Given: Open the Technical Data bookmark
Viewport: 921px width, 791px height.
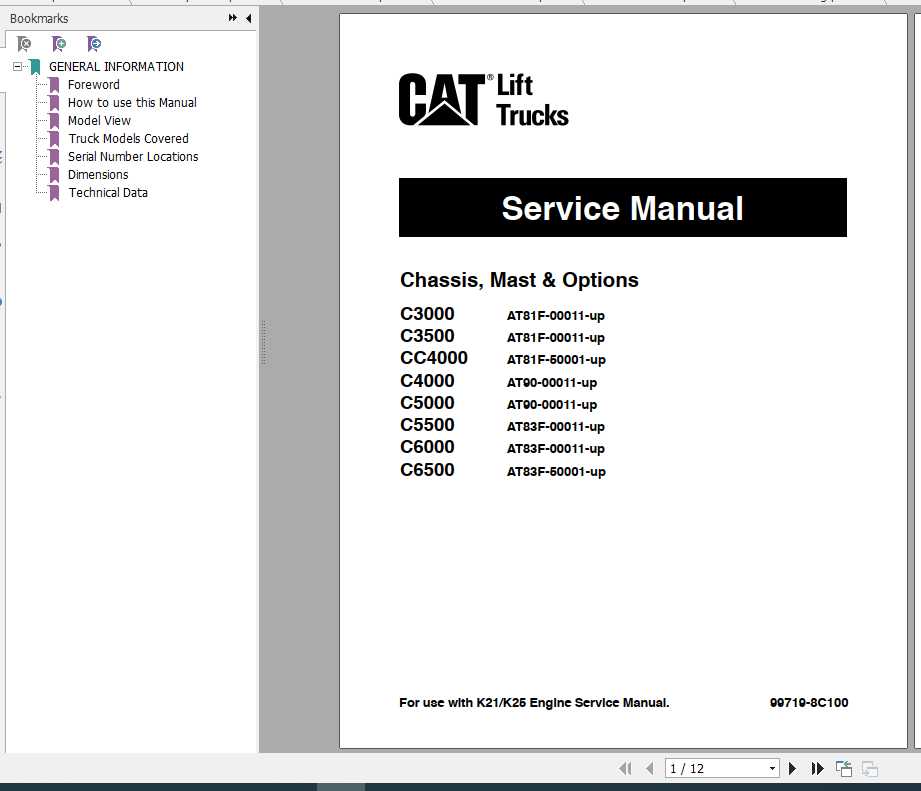Looking at the screenshot, I should [108, 193].
